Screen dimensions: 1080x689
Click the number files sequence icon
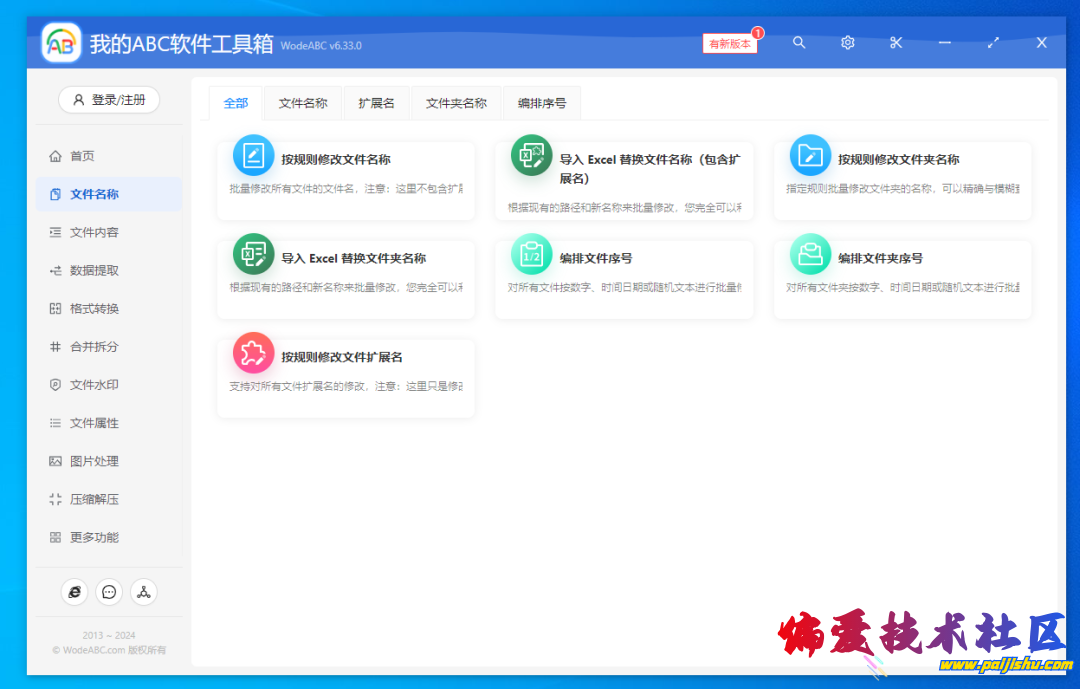531,255
